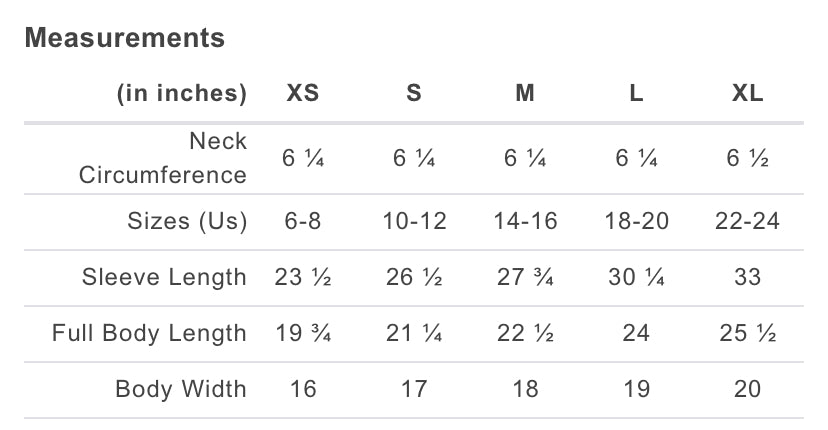
Task: Click the XS full body length 19 ¾
Action: click(302, 333)
